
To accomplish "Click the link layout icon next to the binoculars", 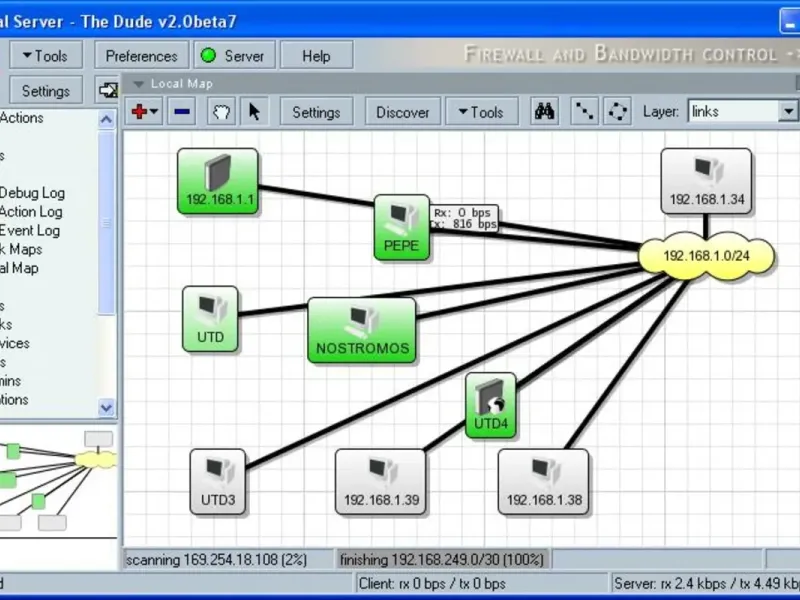I will 584,111.
